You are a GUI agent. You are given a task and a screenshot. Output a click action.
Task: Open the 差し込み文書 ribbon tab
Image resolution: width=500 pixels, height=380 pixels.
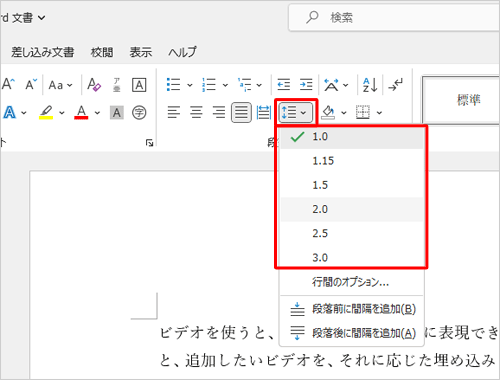click(43, 52)
